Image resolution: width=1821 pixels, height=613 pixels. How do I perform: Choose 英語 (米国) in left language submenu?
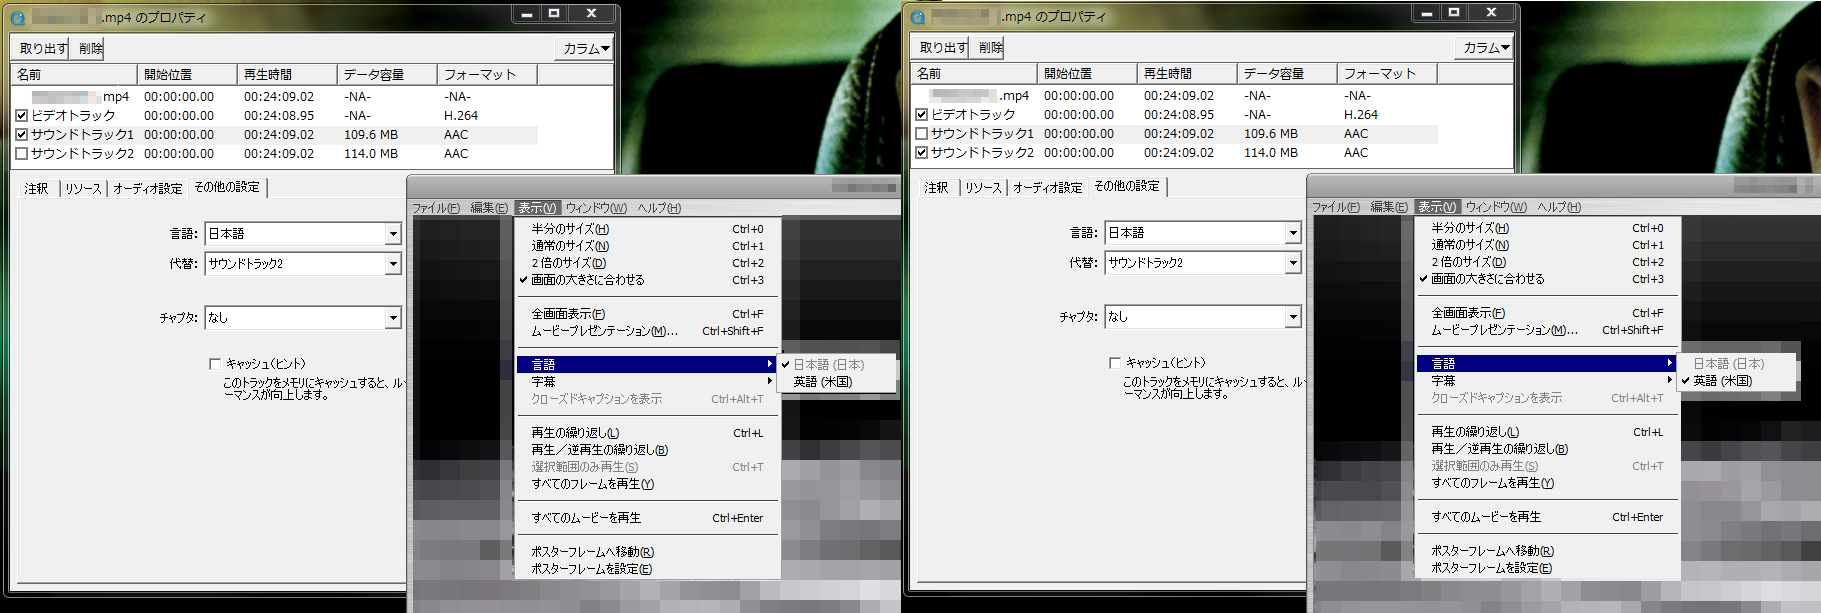(x=837, y=382)
